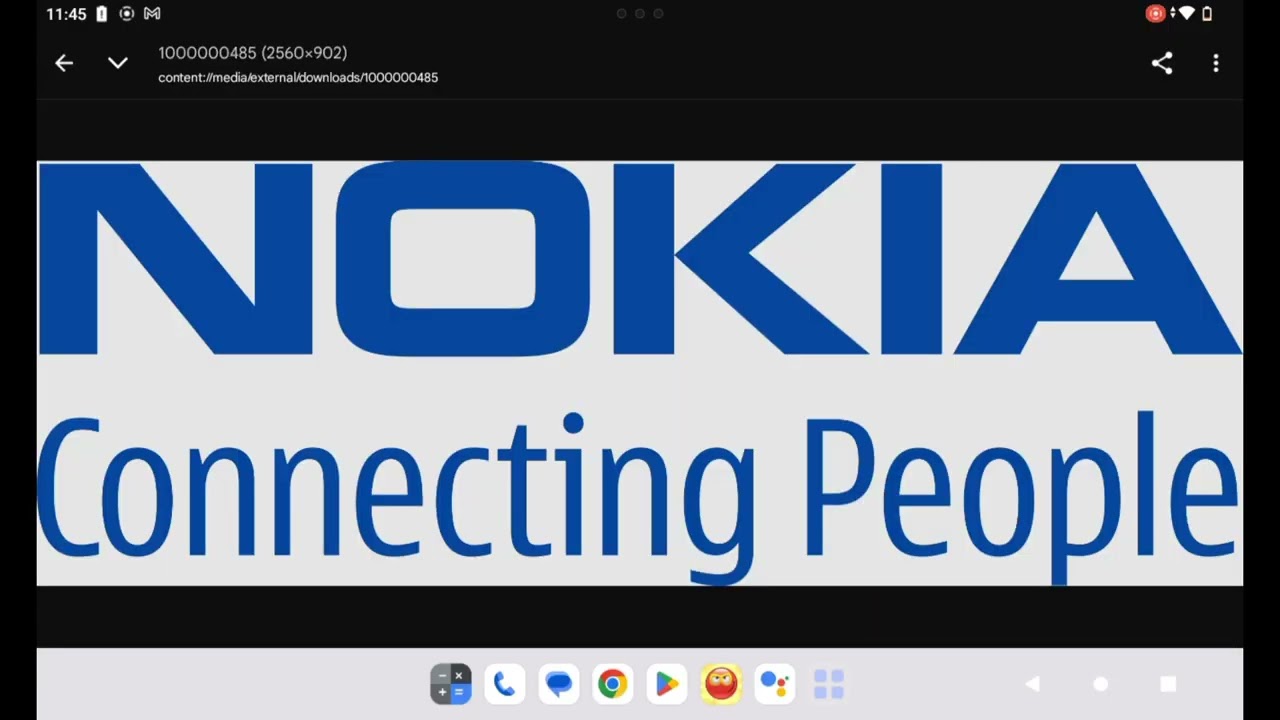This screenshot has width=1280, height=720.
Task: Tap the recent apps square button
Action: (x=1168, y=684)
